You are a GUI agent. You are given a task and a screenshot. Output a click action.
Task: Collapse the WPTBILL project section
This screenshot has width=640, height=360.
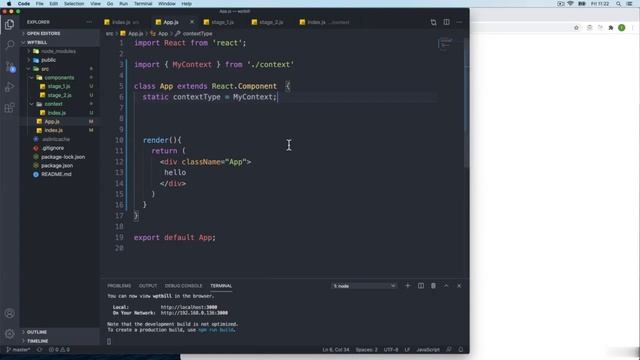[60, 42]
